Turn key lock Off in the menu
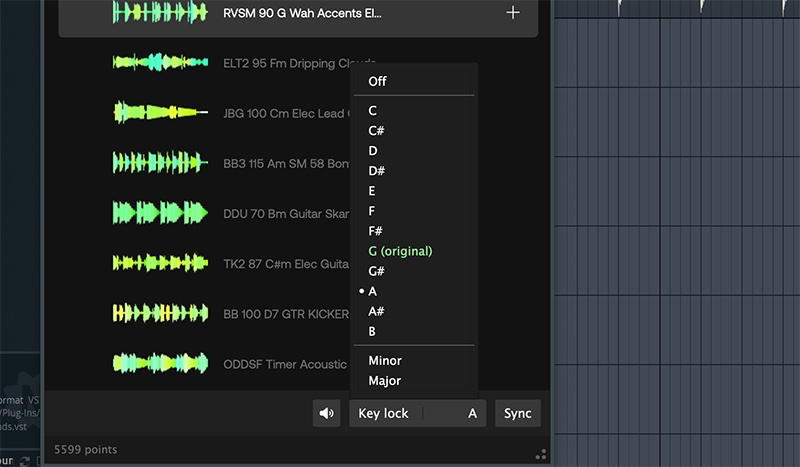Viewport: 800px width, 467px height. click(x=377, y=81)
